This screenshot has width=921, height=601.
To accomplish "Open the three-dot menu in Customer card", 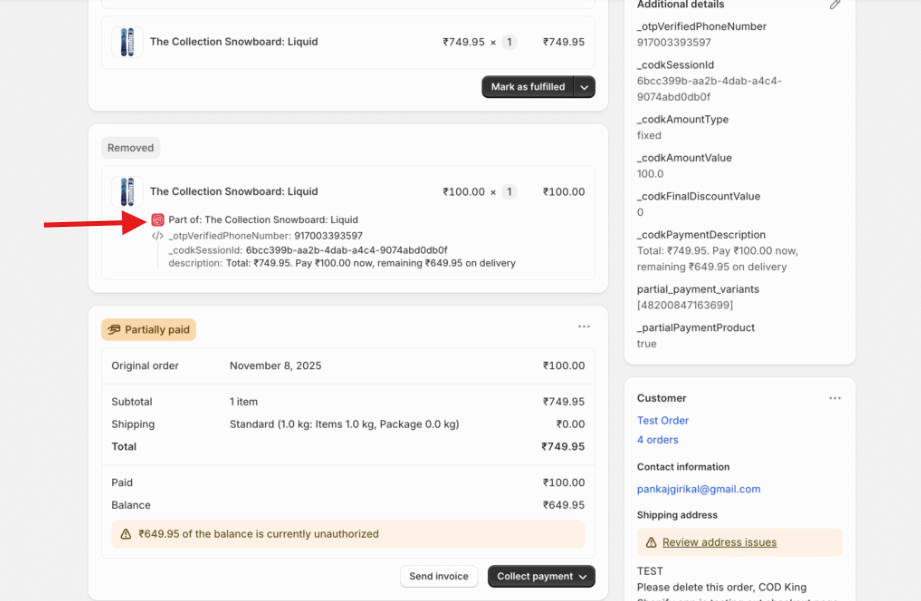I will tap(835, 398).
